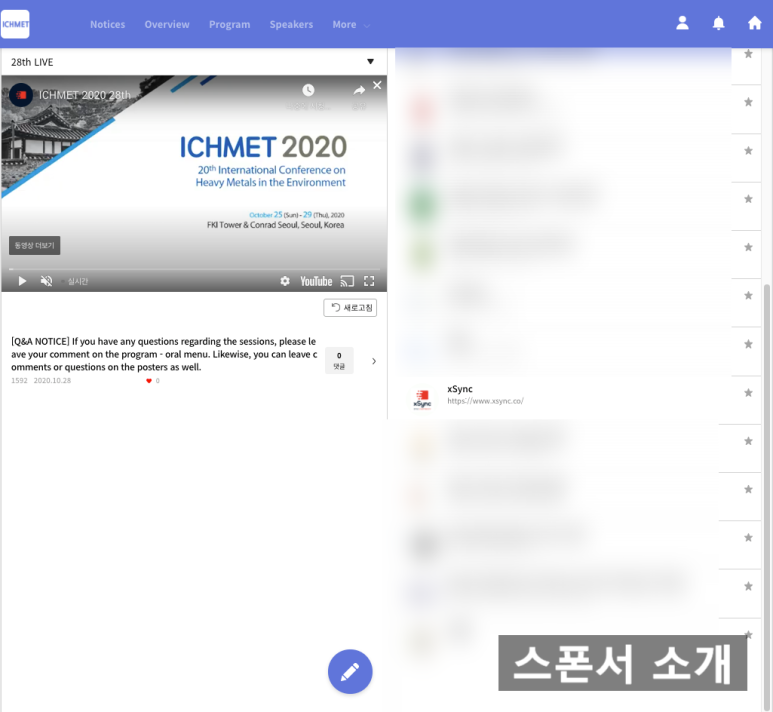Click the refresh button below video

coord(350,308)
